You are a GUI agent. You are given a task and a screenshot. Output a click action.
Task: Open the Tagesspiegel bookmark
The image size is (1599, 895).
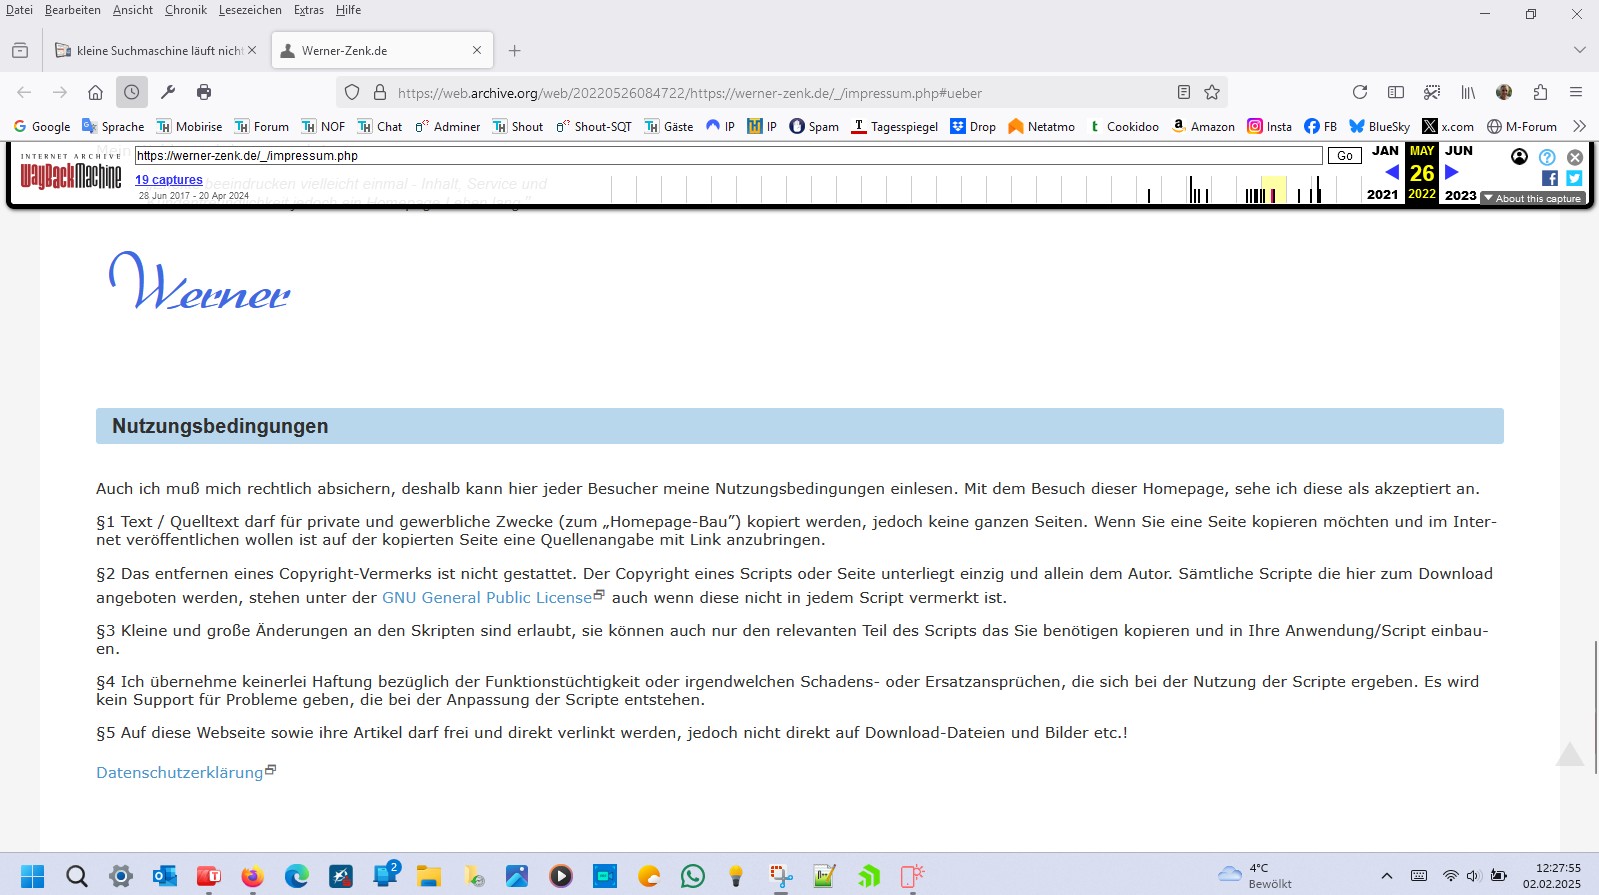point(895,126)
